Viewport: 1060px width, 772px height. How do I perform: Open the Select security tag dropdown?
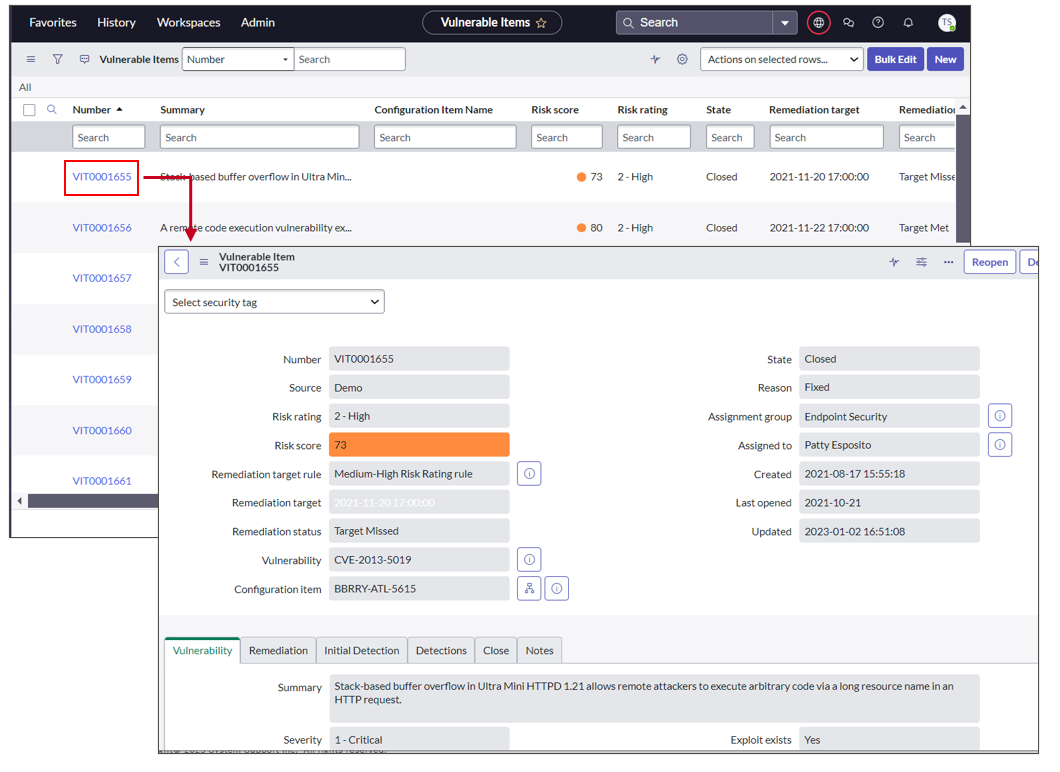pos(274,301)
